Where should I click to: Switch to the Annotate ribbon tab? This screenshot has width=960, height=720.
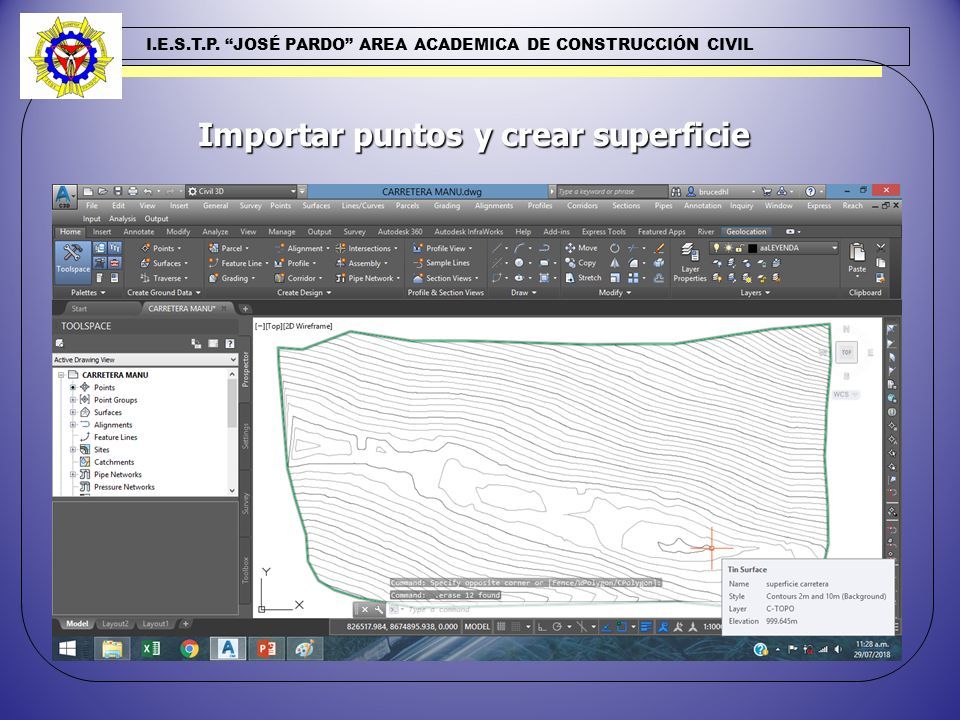[139, 231]
